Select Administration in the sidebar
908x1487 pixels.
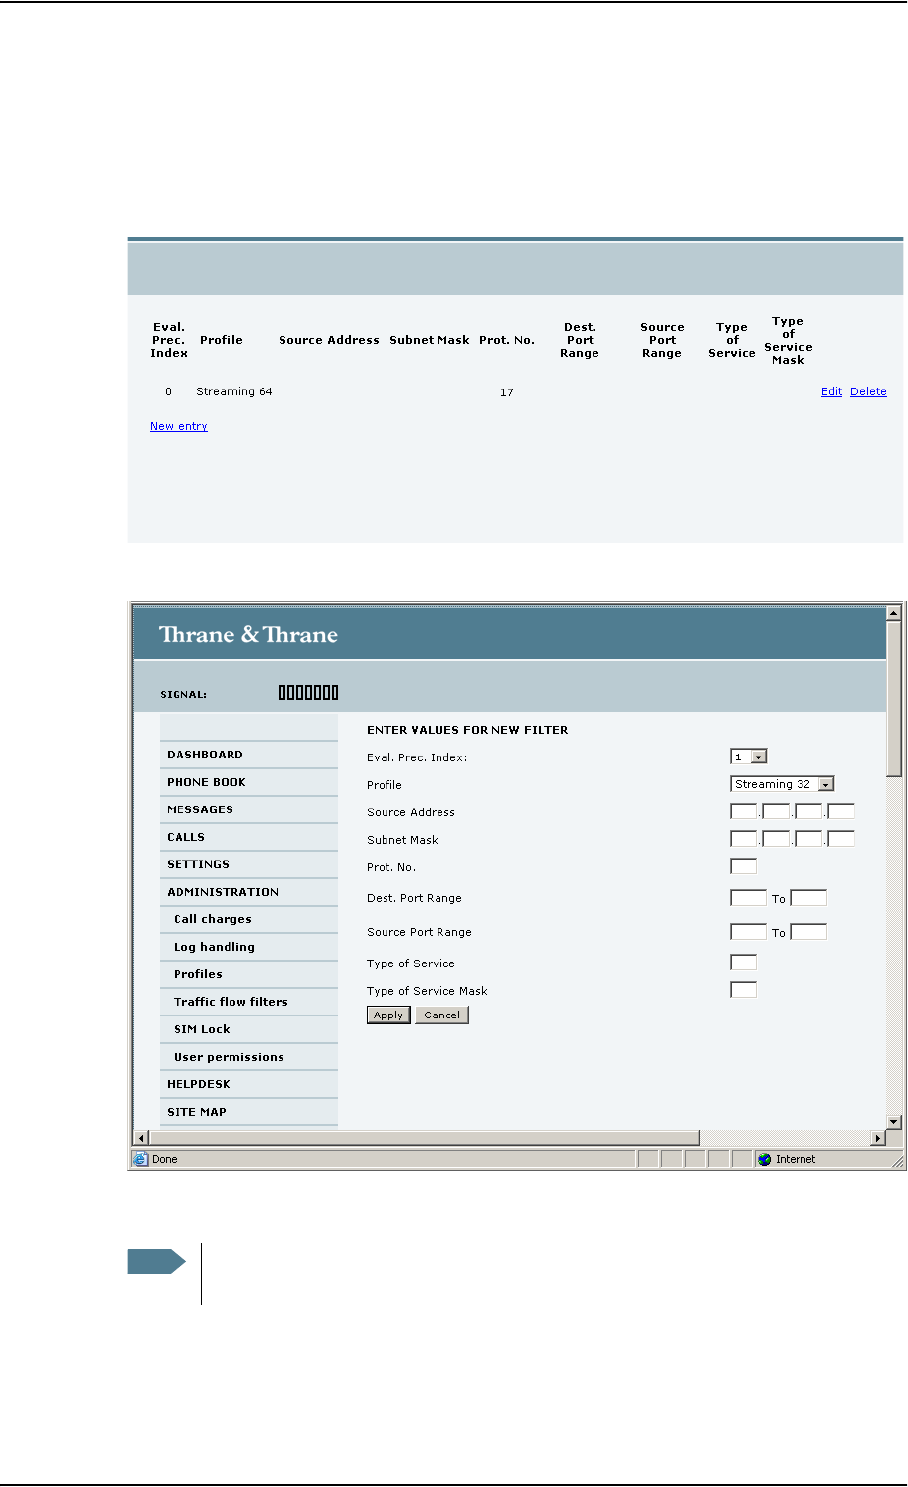249,892
